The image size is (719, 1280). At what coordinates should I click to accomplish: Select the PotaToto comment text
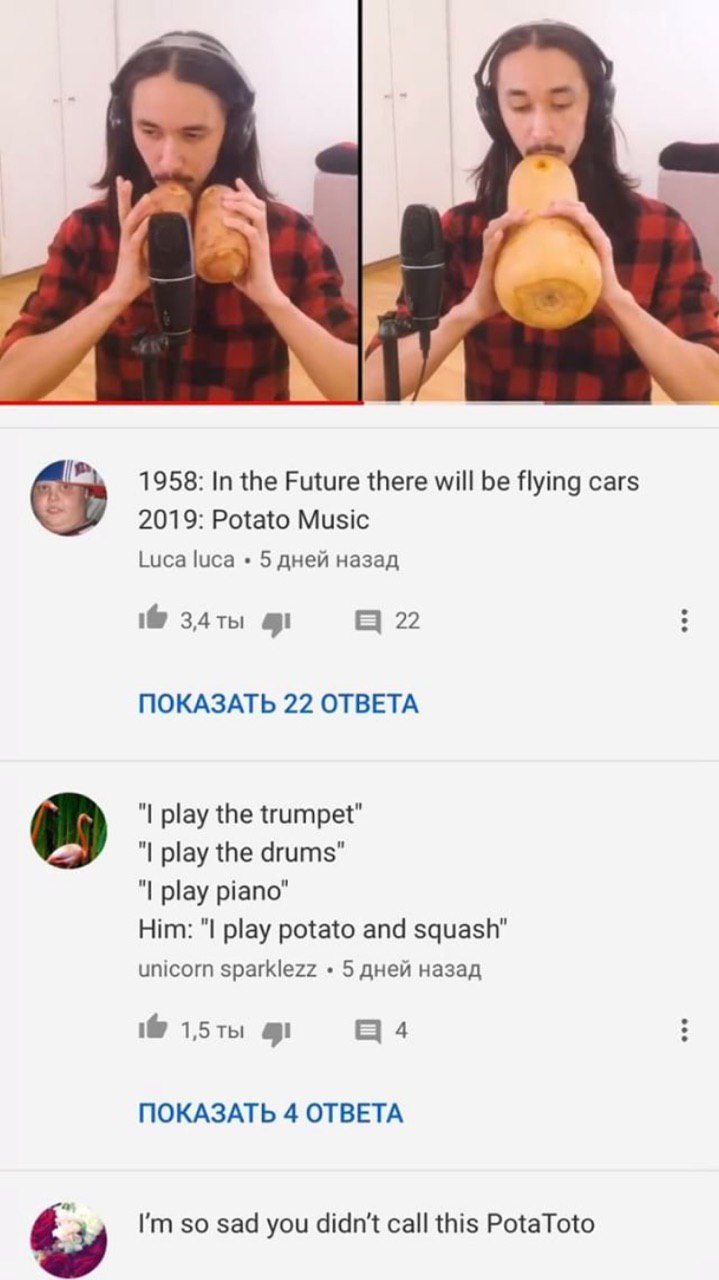tap(366, 1223)
